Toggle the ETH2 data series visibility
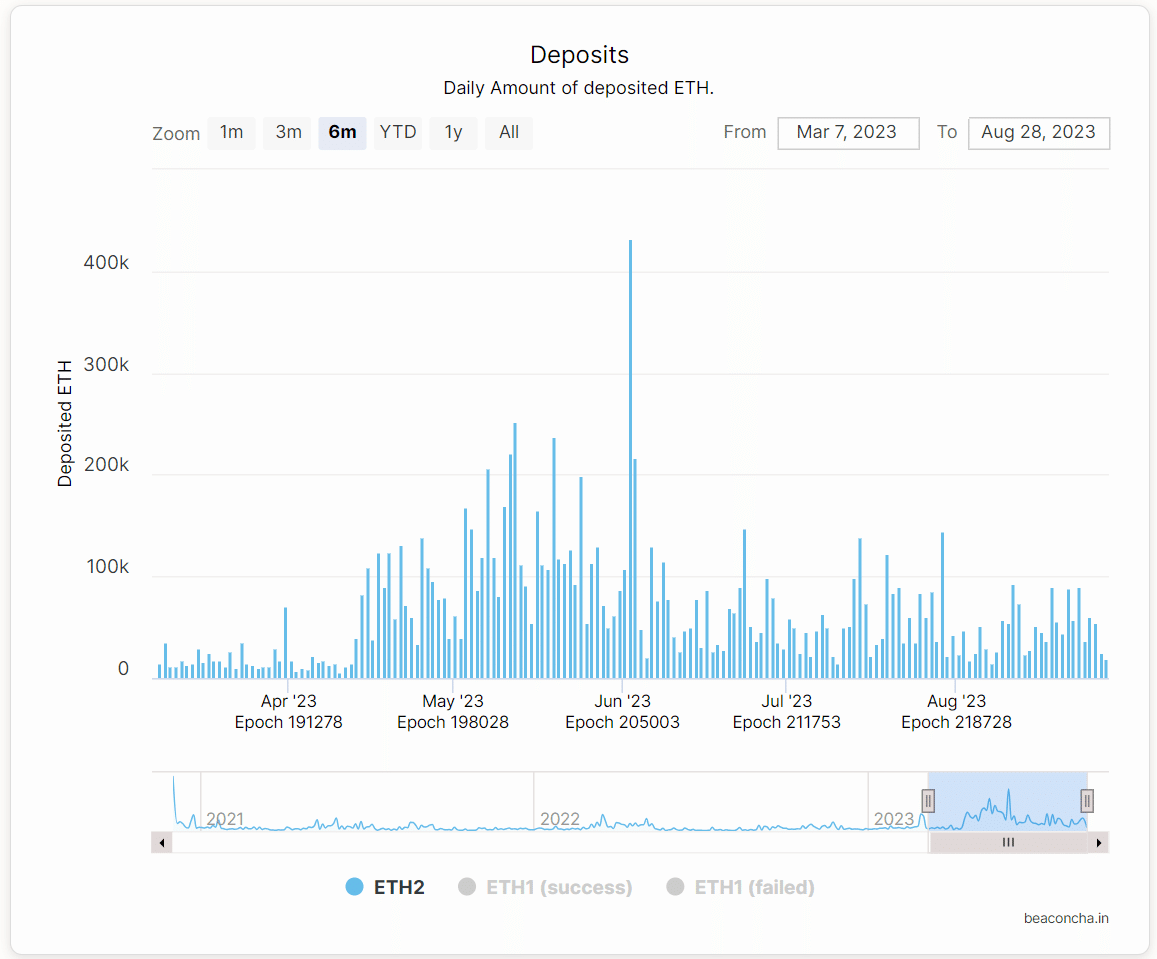 (388, 886)
